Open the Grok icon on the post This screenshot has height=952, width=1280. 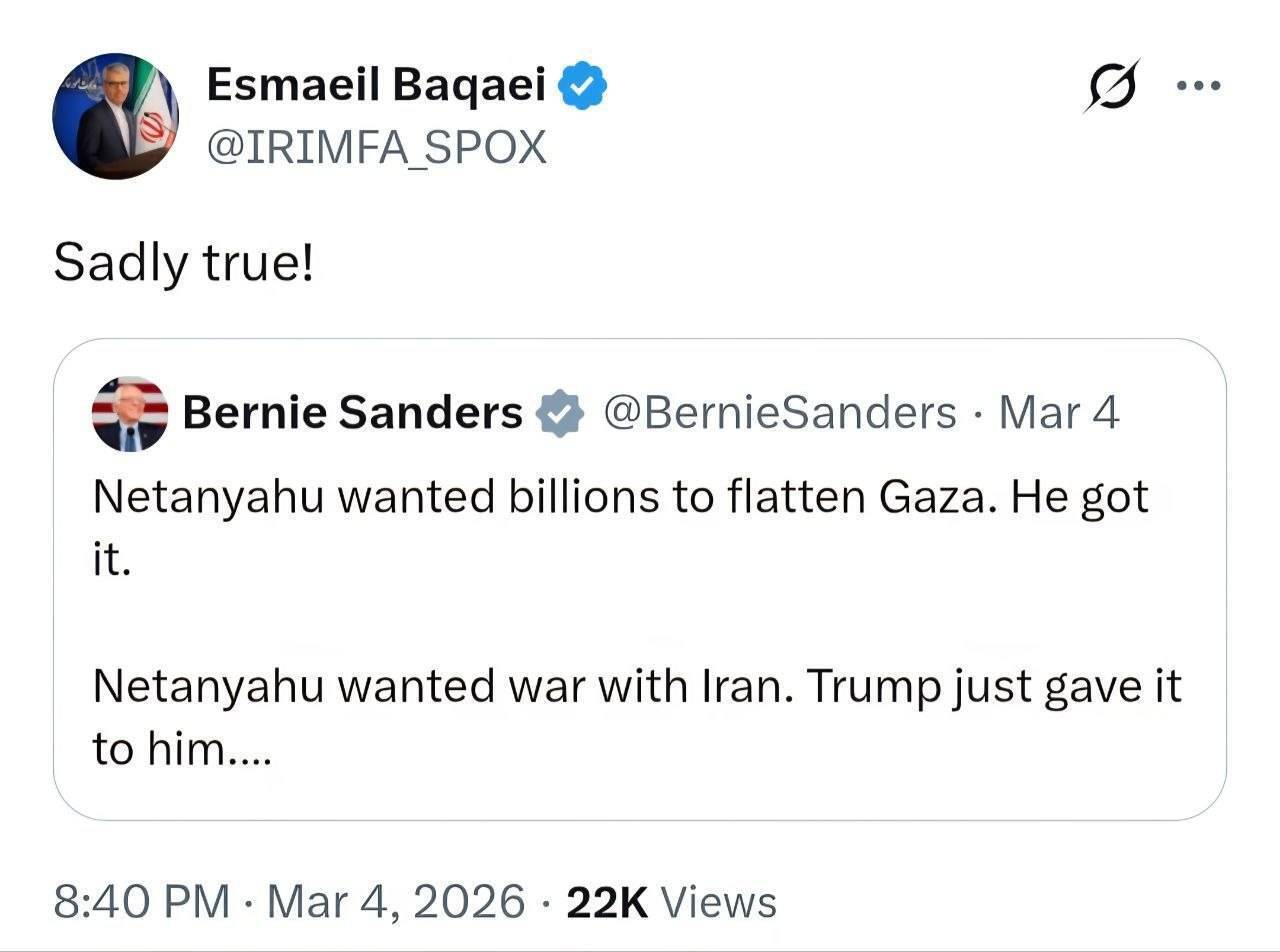point(1112,86)
